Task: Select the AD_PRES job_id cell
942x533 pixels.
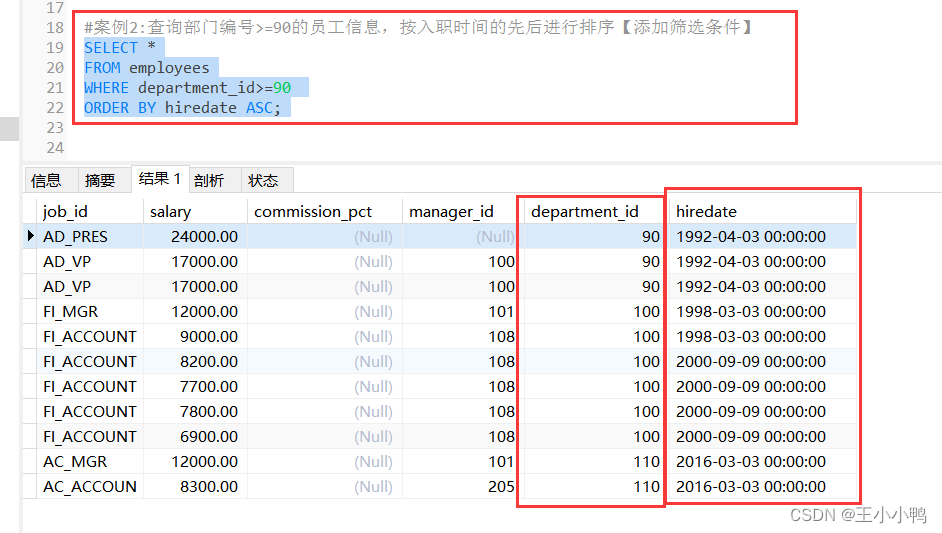Action: point(90,237)
